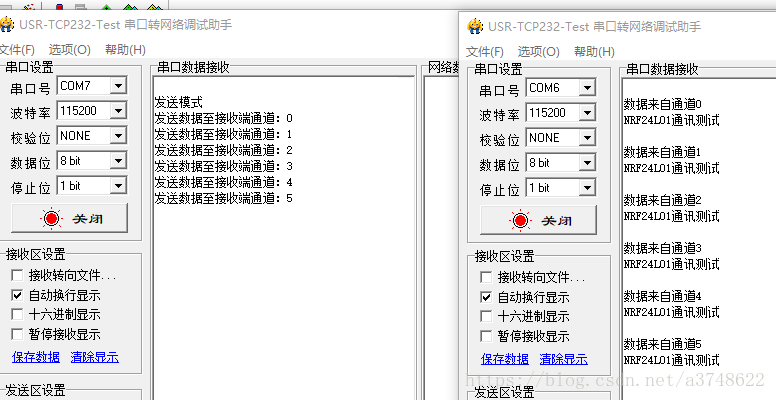
Task: Click line 数据来自通道2 in COM6 window
Action: coord(663,200)
